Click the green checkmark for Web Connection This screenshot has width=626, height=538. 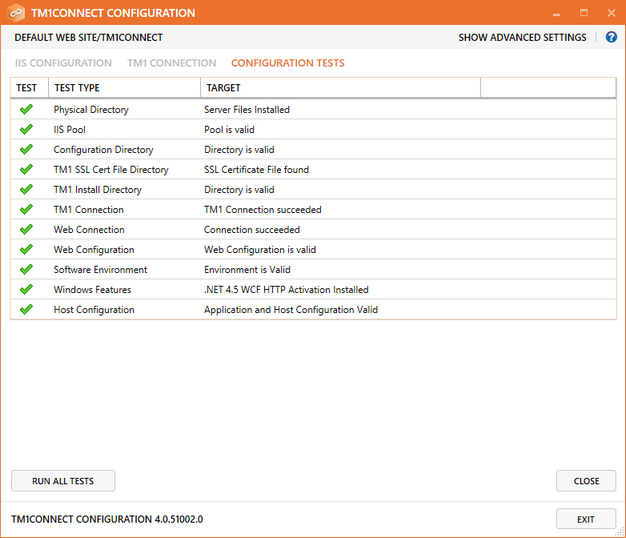coord(26,229)
